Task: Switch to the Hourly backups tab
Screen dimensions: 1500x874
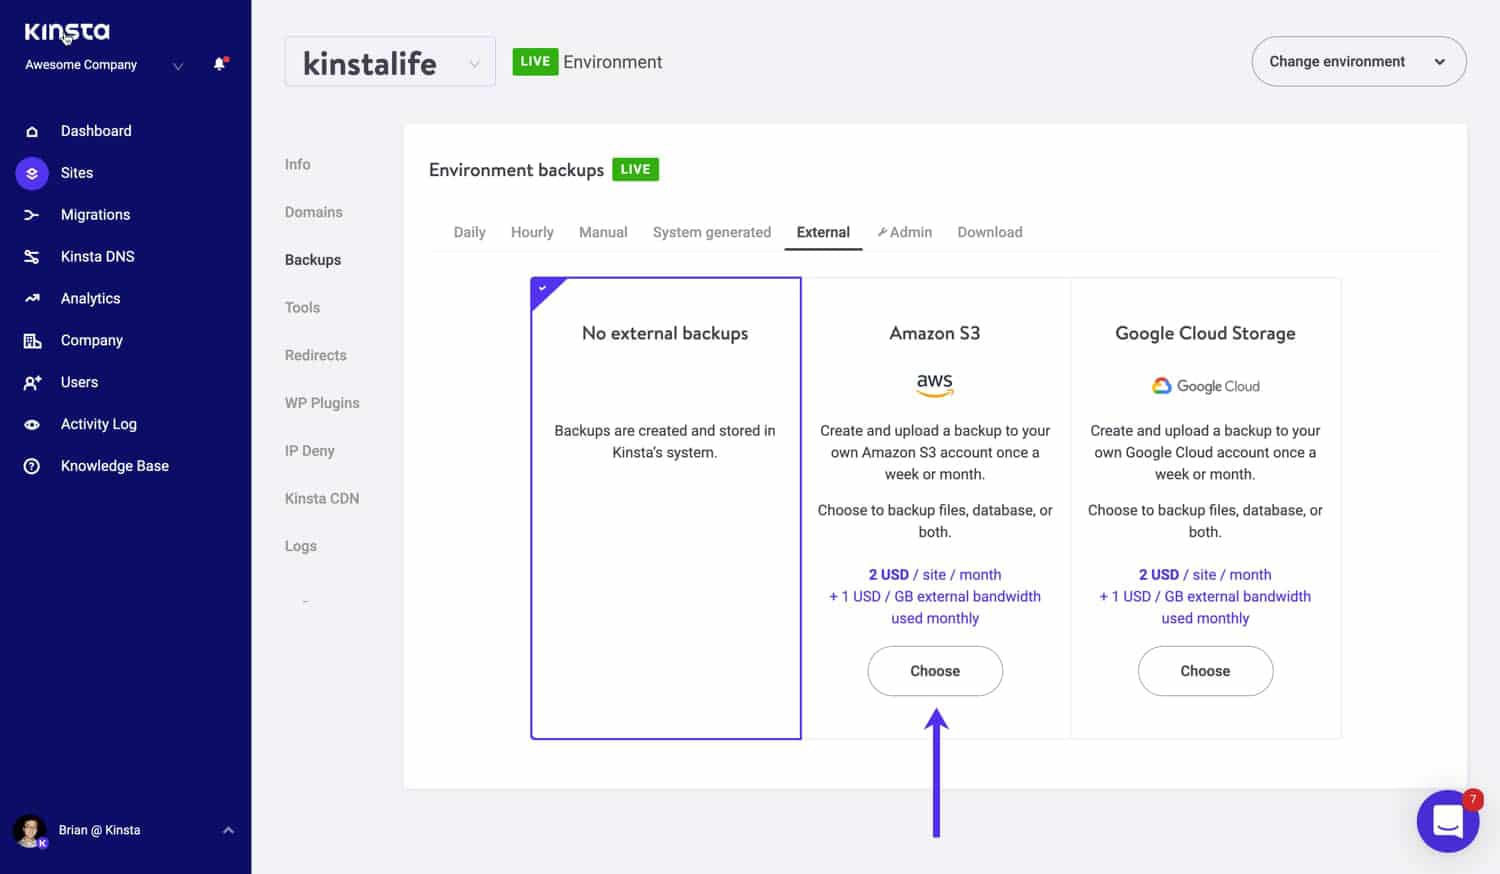Action: pos(532,232)
